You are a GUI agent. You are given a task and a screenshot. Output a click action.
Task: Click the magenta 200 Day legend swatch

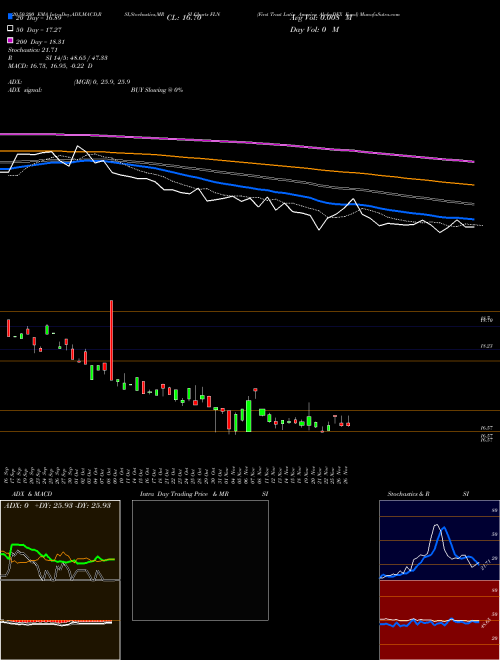click(10, 40)
